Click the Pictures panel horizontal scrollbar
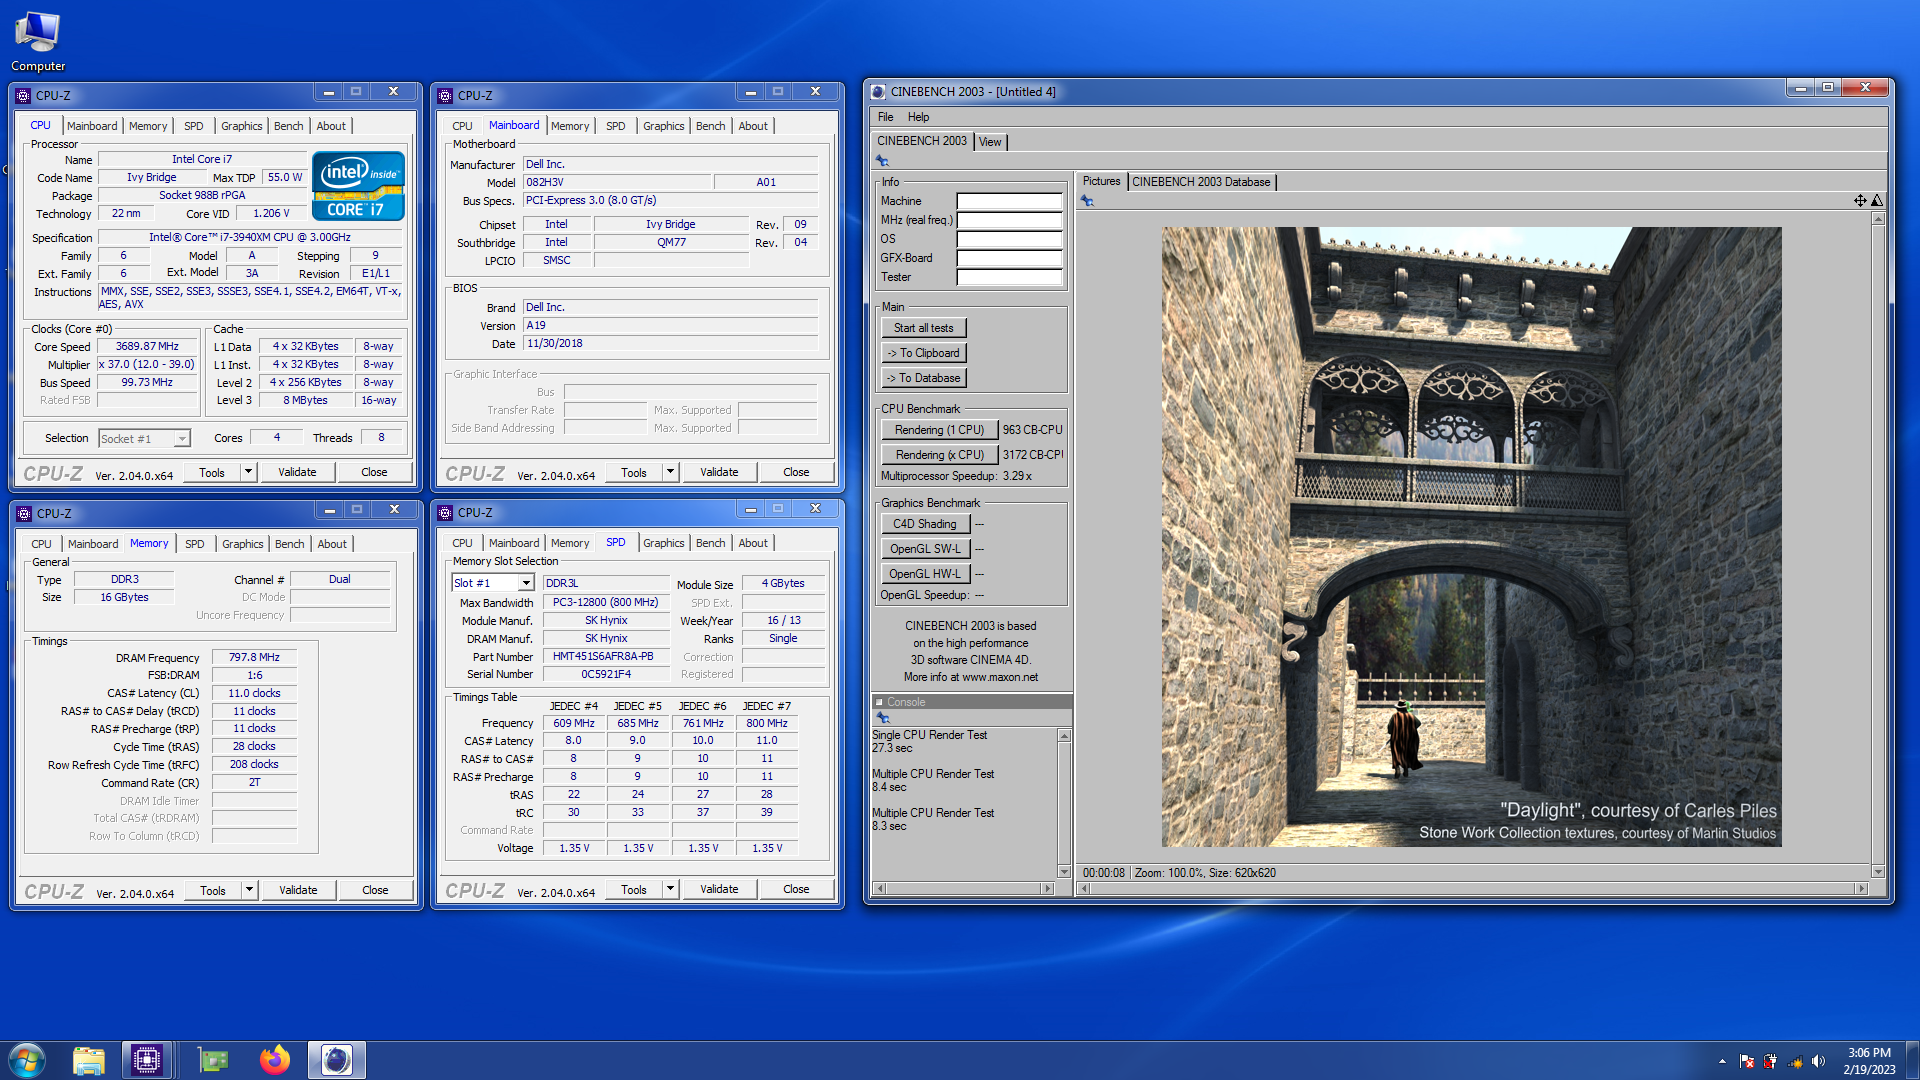Viewport: 1920px width, 1080px height. (x=1472, y=888)
